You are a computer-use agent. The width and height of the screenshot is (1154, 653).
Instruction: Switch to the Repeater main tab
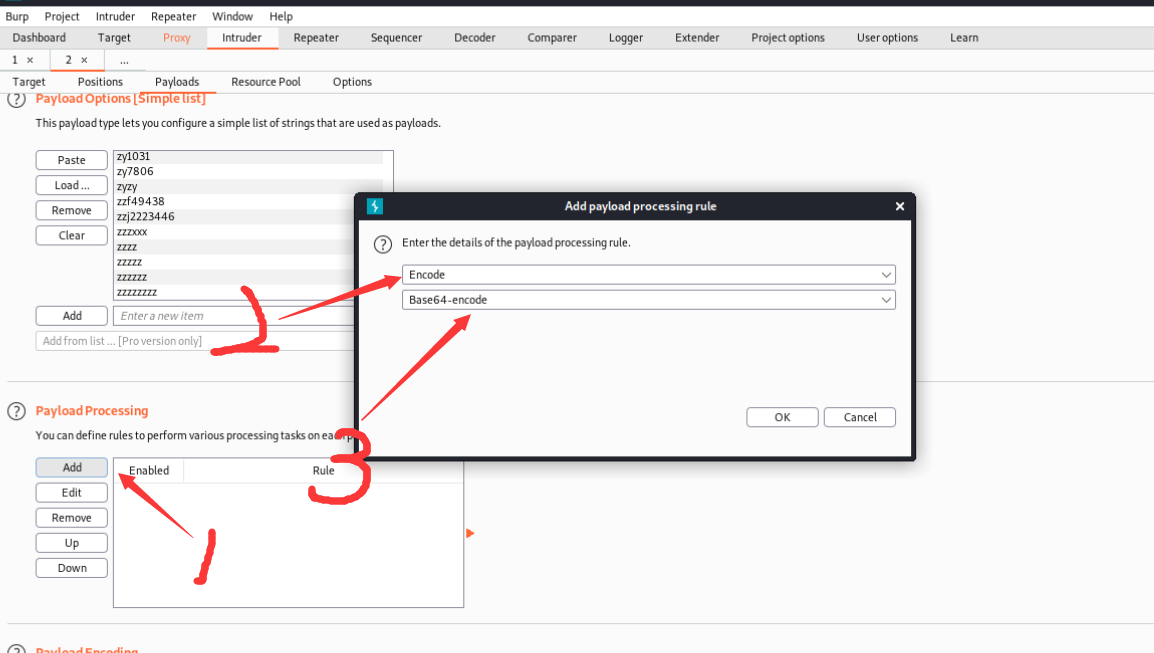pyautogui.click(x=316, y=38)
